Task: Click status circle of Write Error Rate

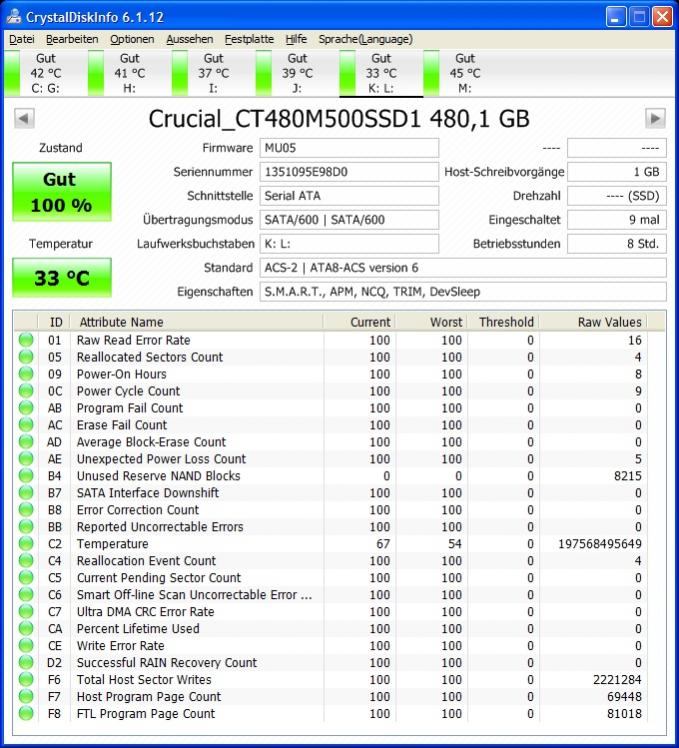Action: [x=26, y=645]
